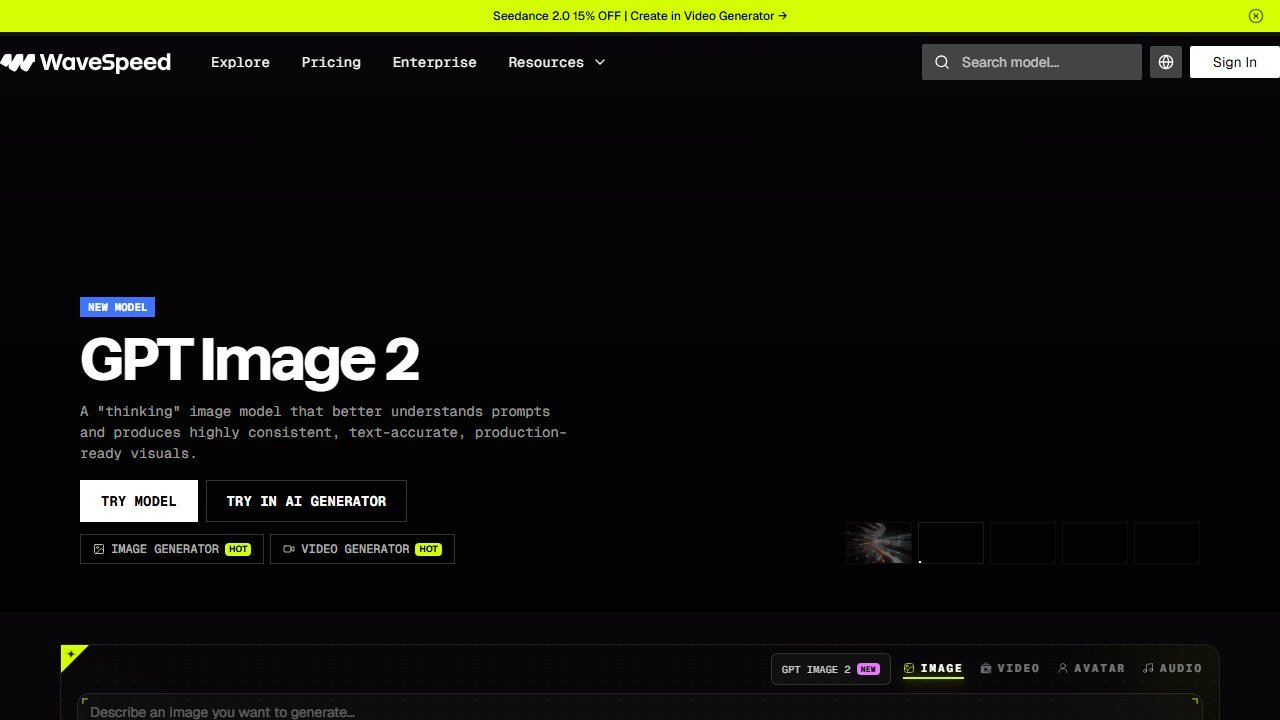Select the first carousel thumbnail
This screenshot has height=720, width=1280.
click(x=879, y=543)
